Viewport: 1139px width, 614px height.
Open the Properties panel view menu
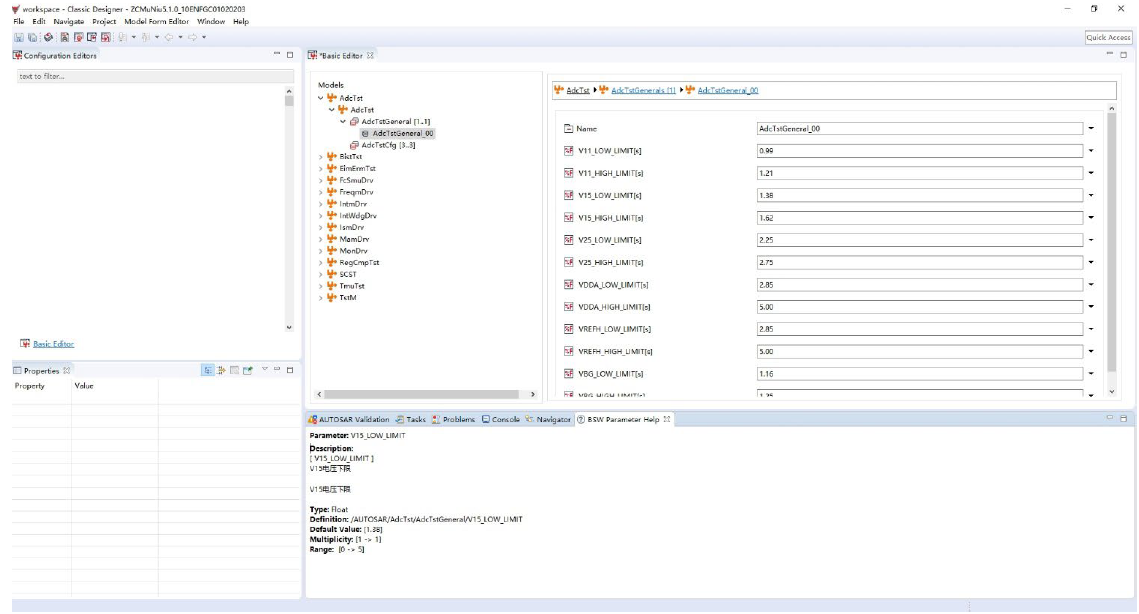coord(264,370)
